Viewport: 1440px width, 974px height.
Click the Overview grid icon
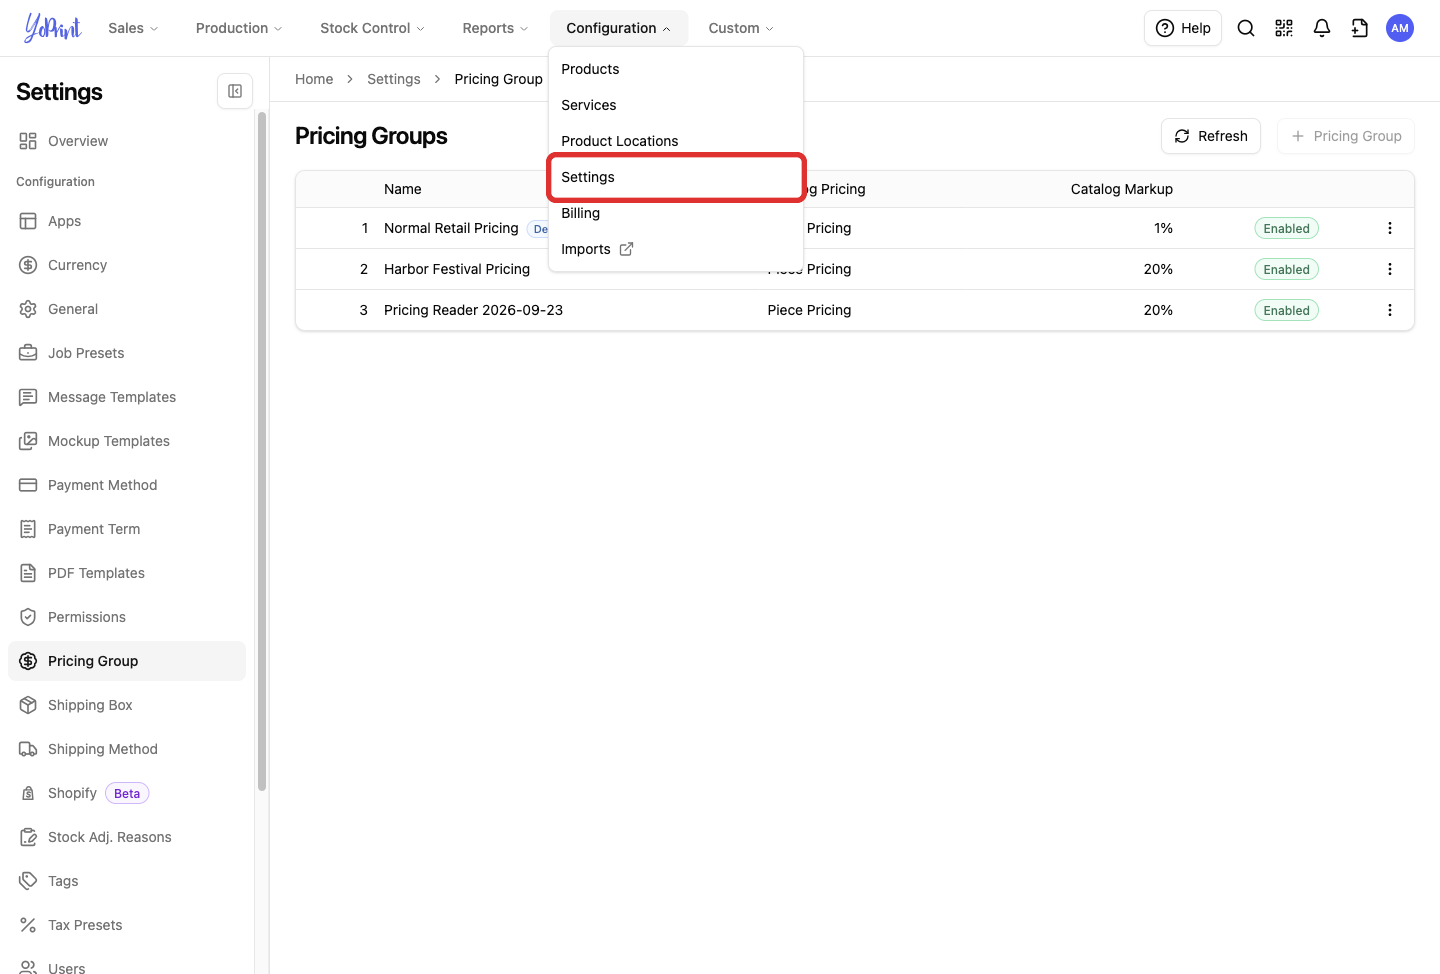(x=28, y=141)
